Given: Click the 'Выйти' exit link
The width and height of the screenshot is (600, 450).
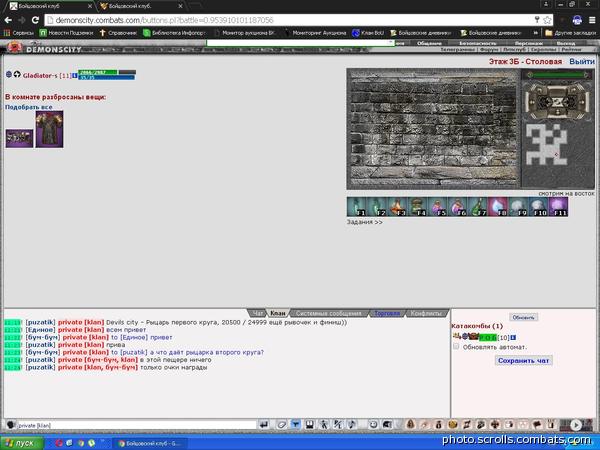Looking at the screenshot, I should point(582,61).
